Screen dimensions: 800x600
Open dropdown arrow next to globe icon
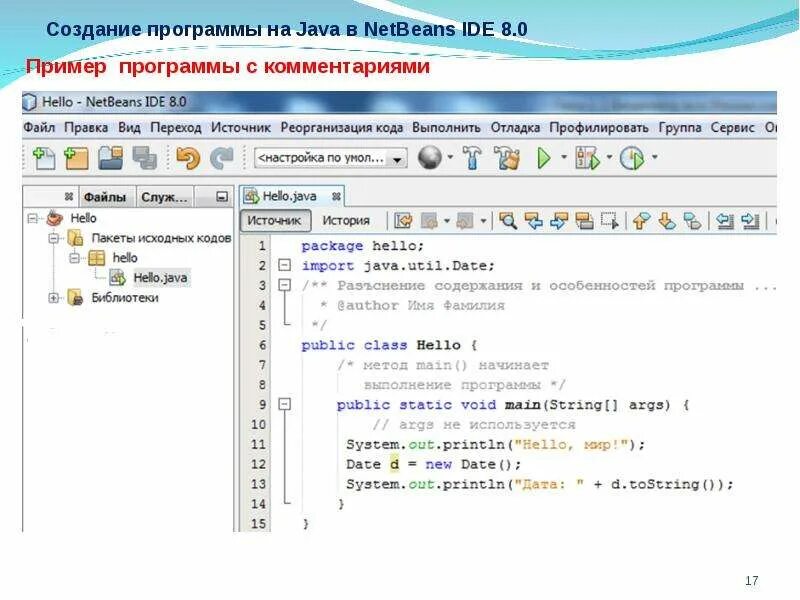[450, 157]
